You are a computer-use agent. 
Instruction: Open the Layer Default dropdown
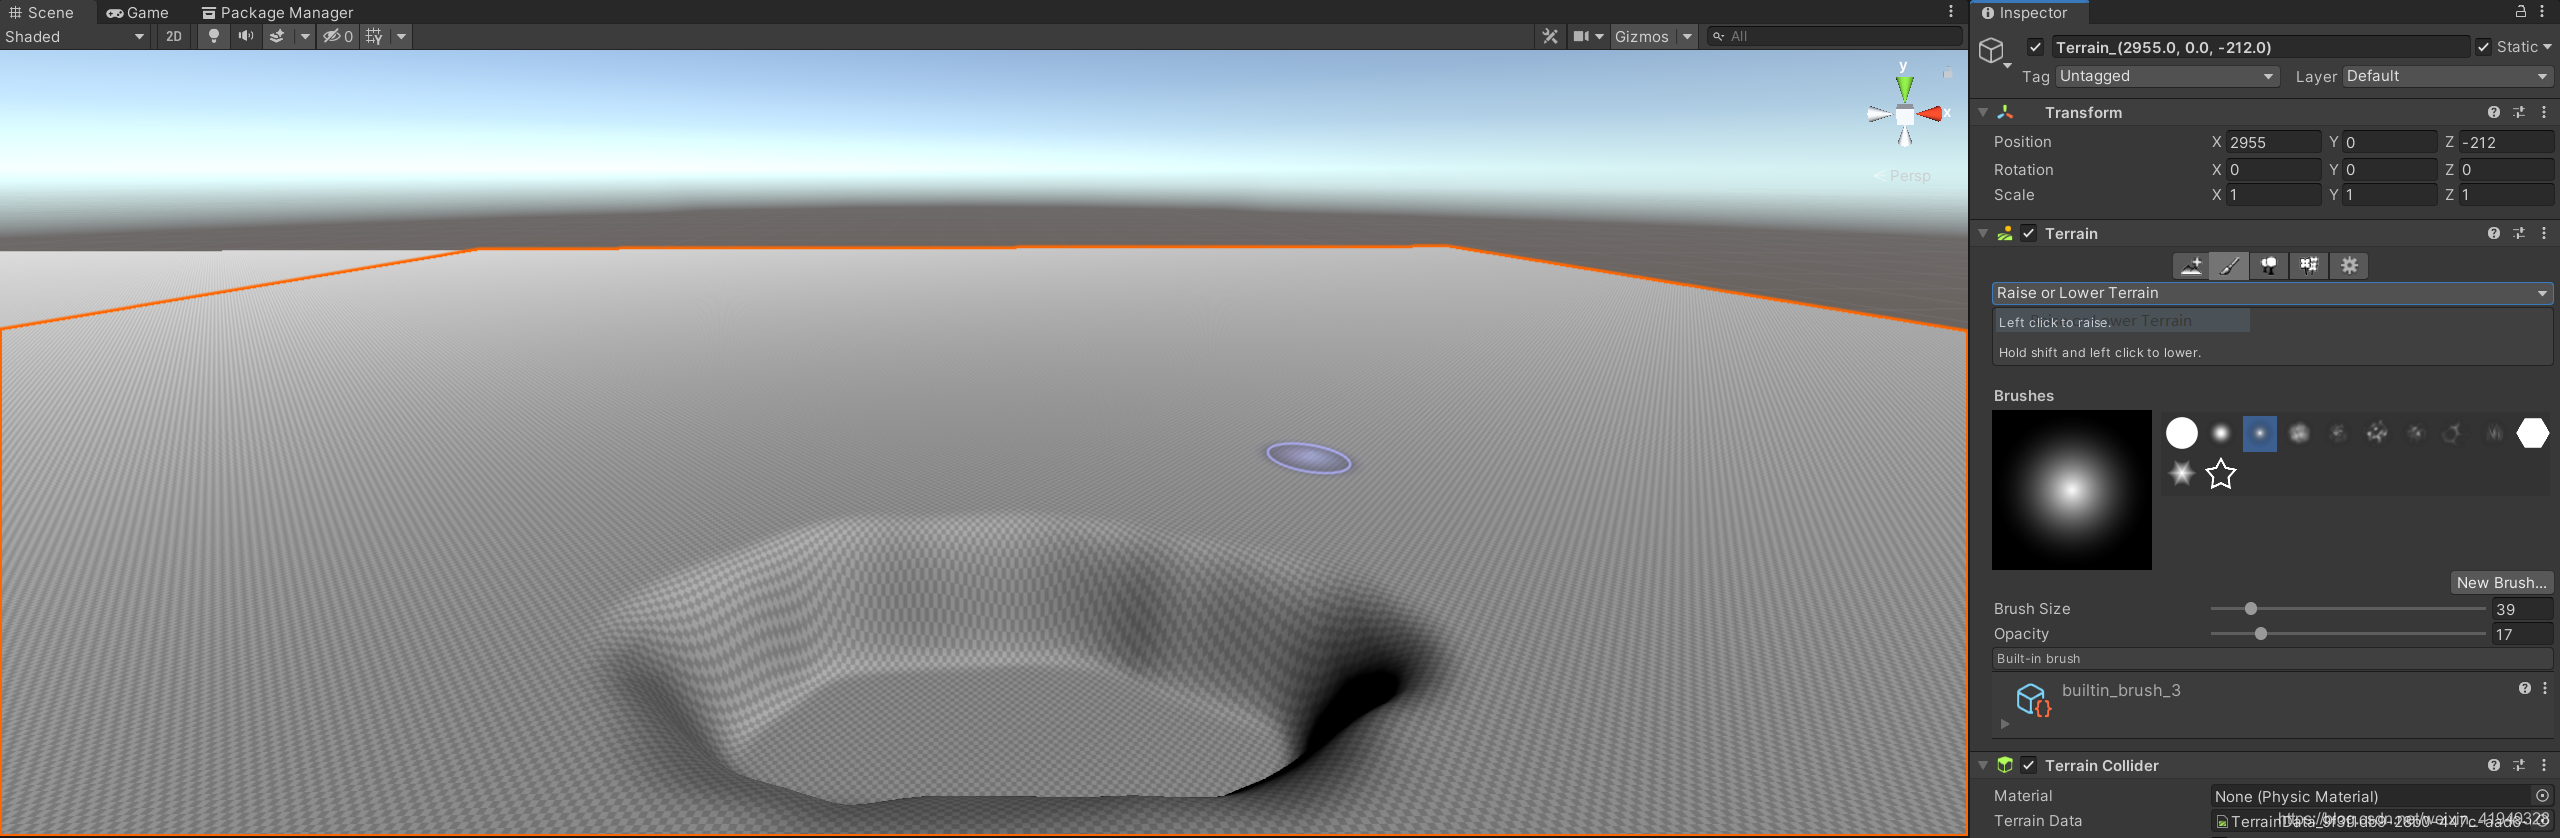[2448, 76]
